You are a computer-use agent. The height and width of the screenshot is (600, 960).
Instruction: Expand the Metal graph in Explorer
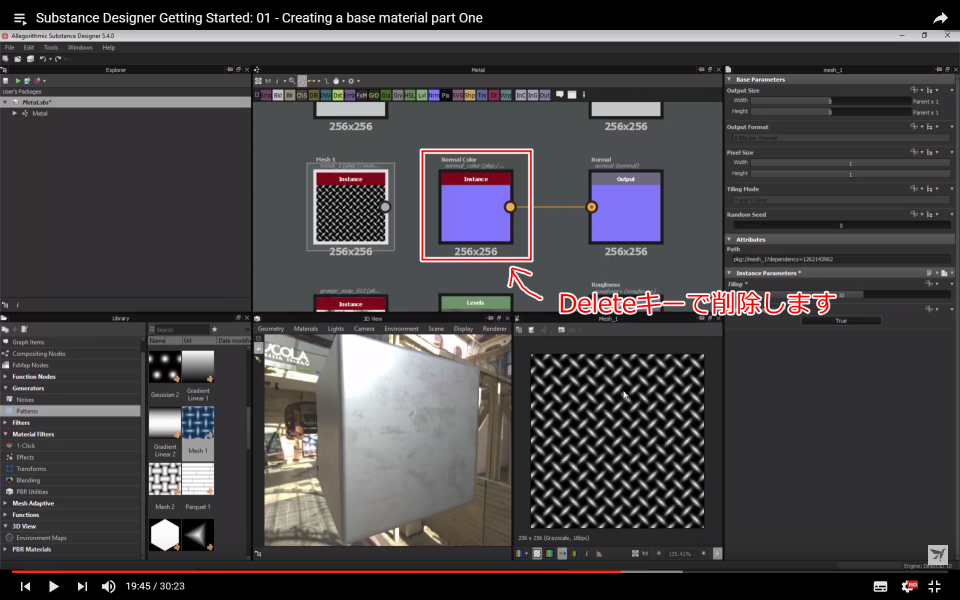[15, 113]
